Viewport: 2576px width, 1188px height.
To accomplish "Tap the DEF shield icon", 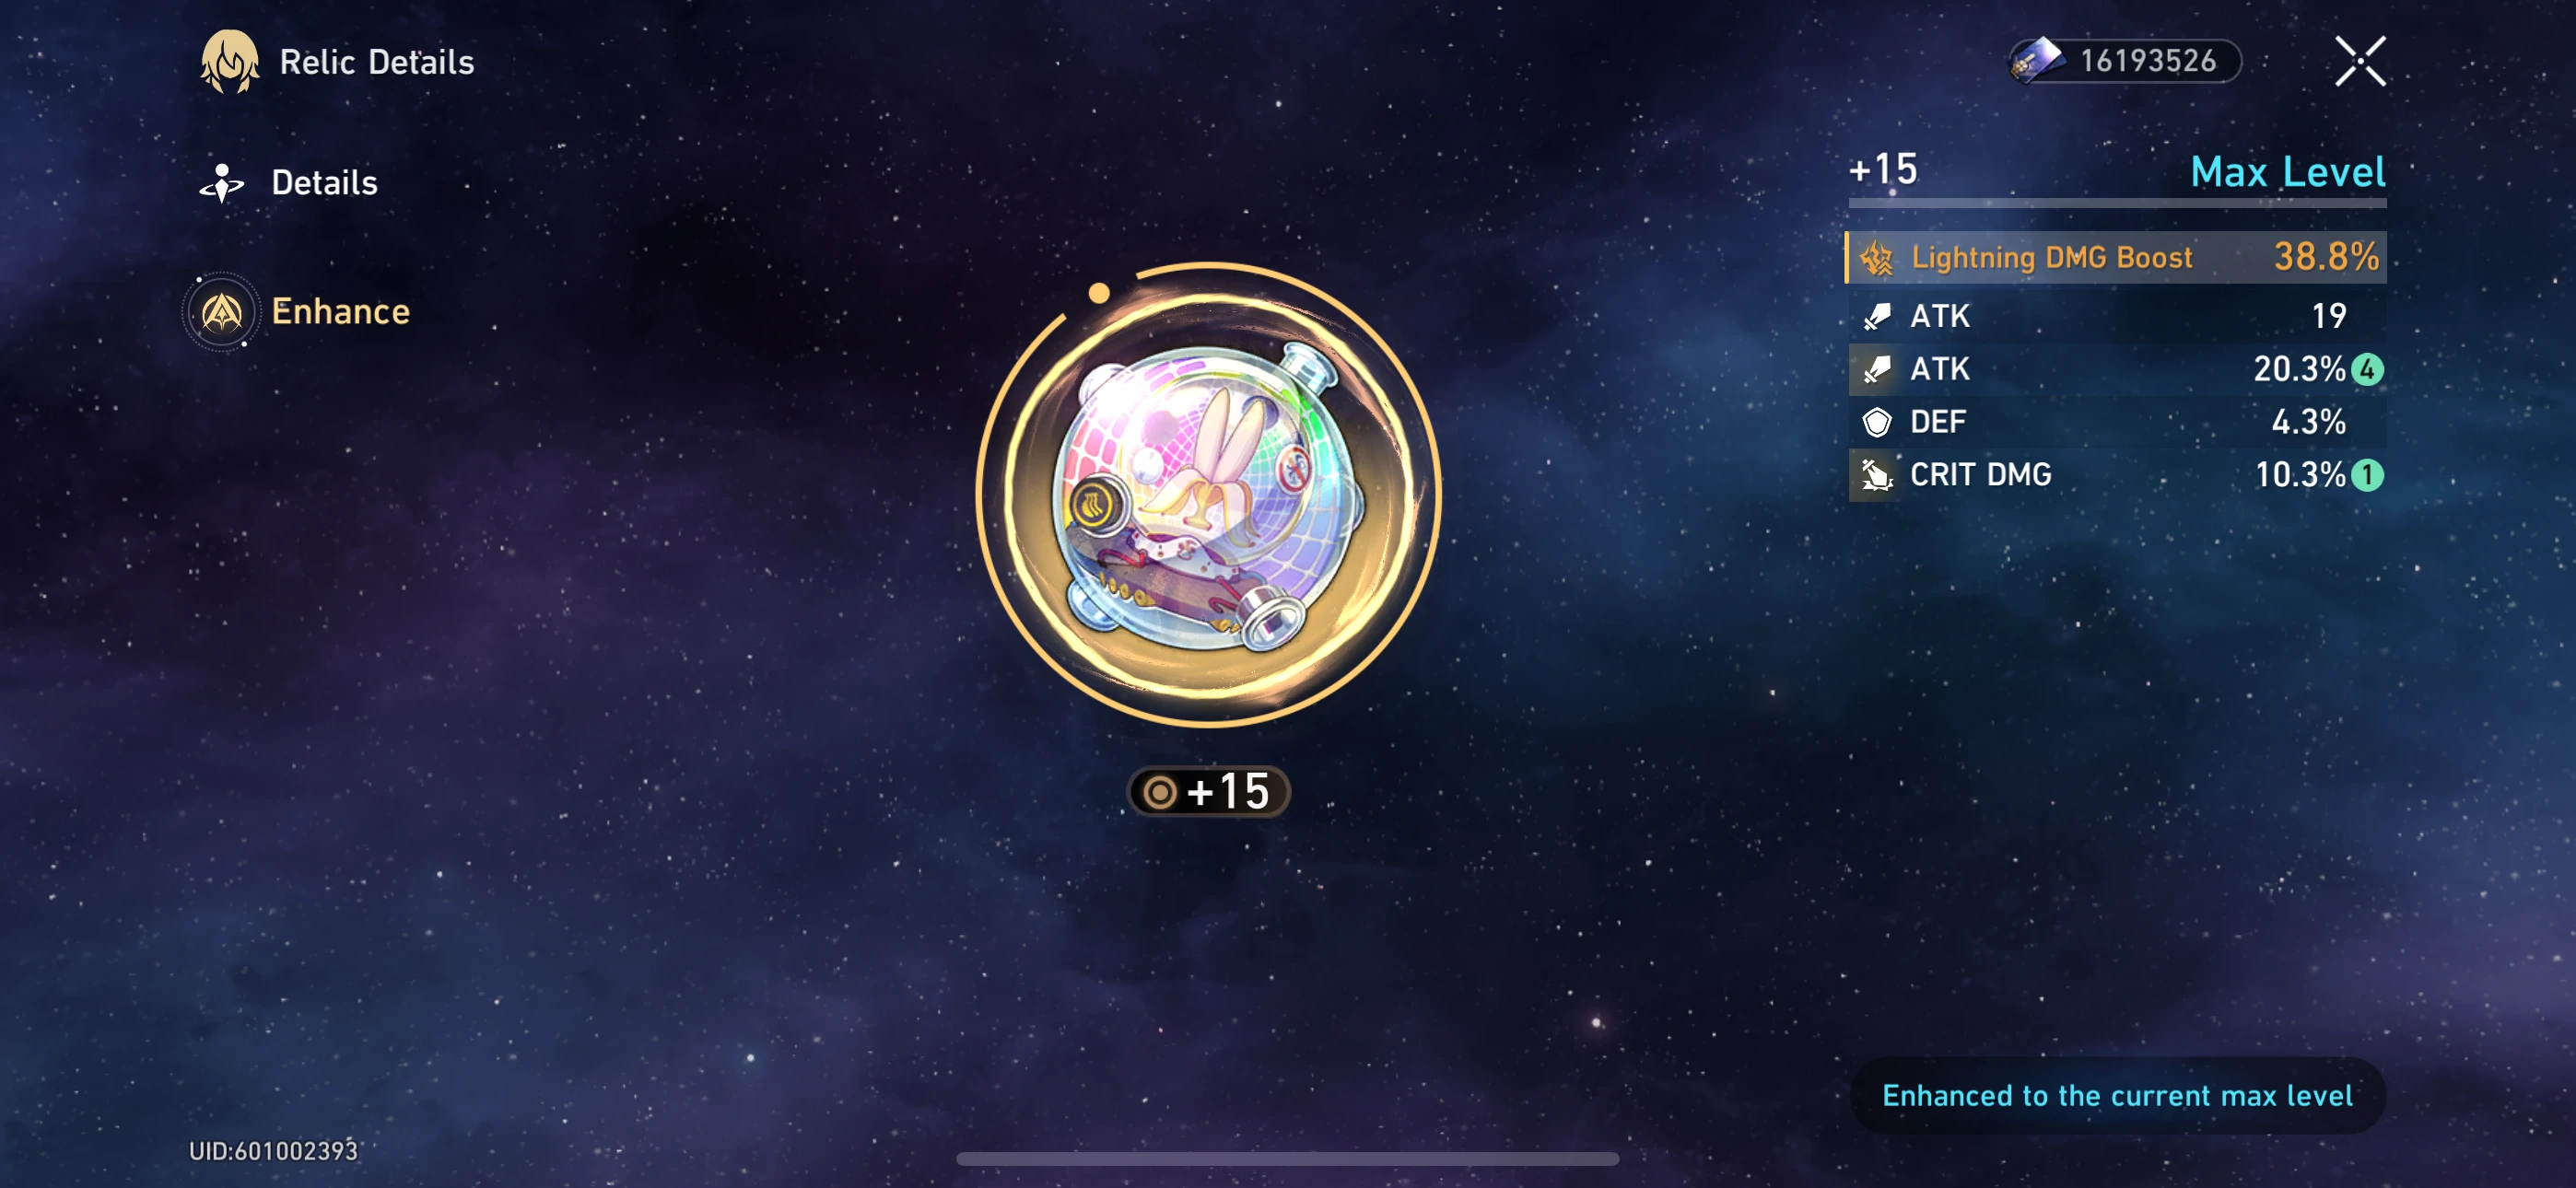I will [x=1876, y=422].
